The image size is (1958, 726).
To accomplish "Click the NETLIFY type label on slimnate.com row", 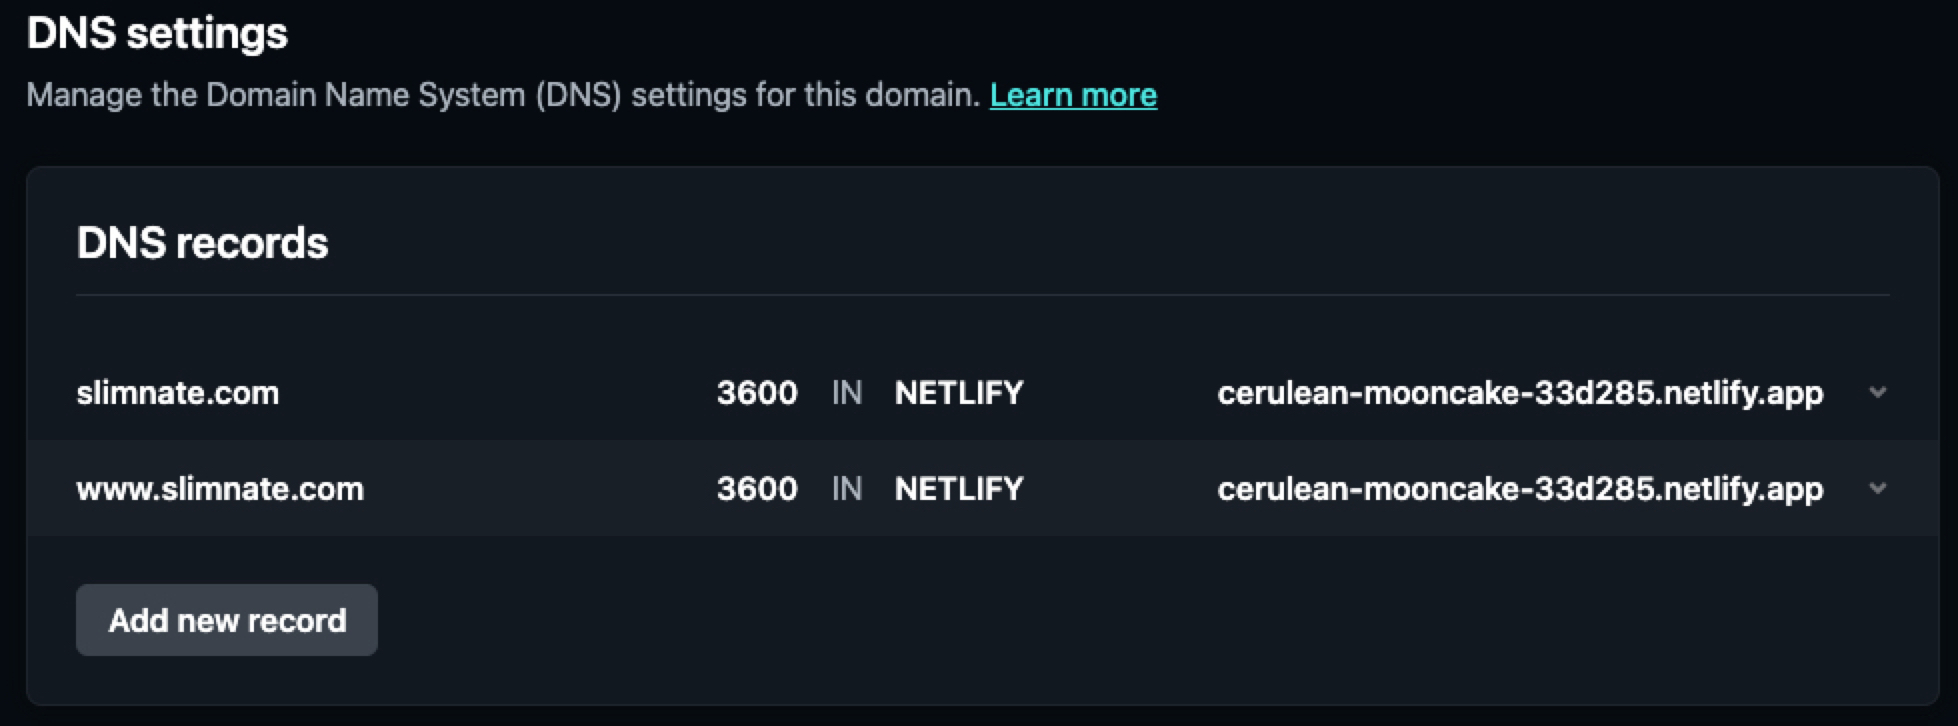I will click(x=957, y=393).
